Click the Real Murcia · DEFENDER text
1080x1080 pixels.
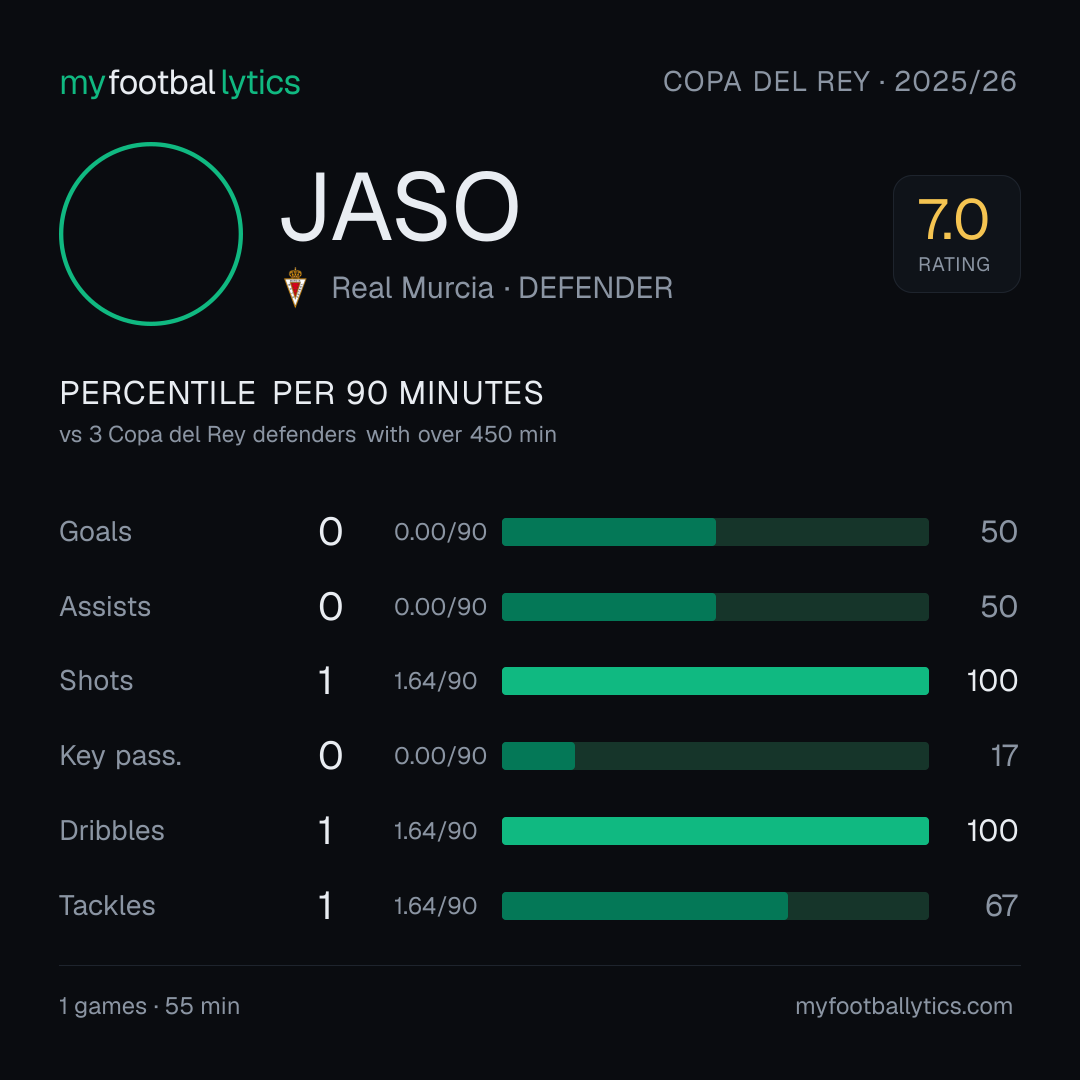point(502,288)
